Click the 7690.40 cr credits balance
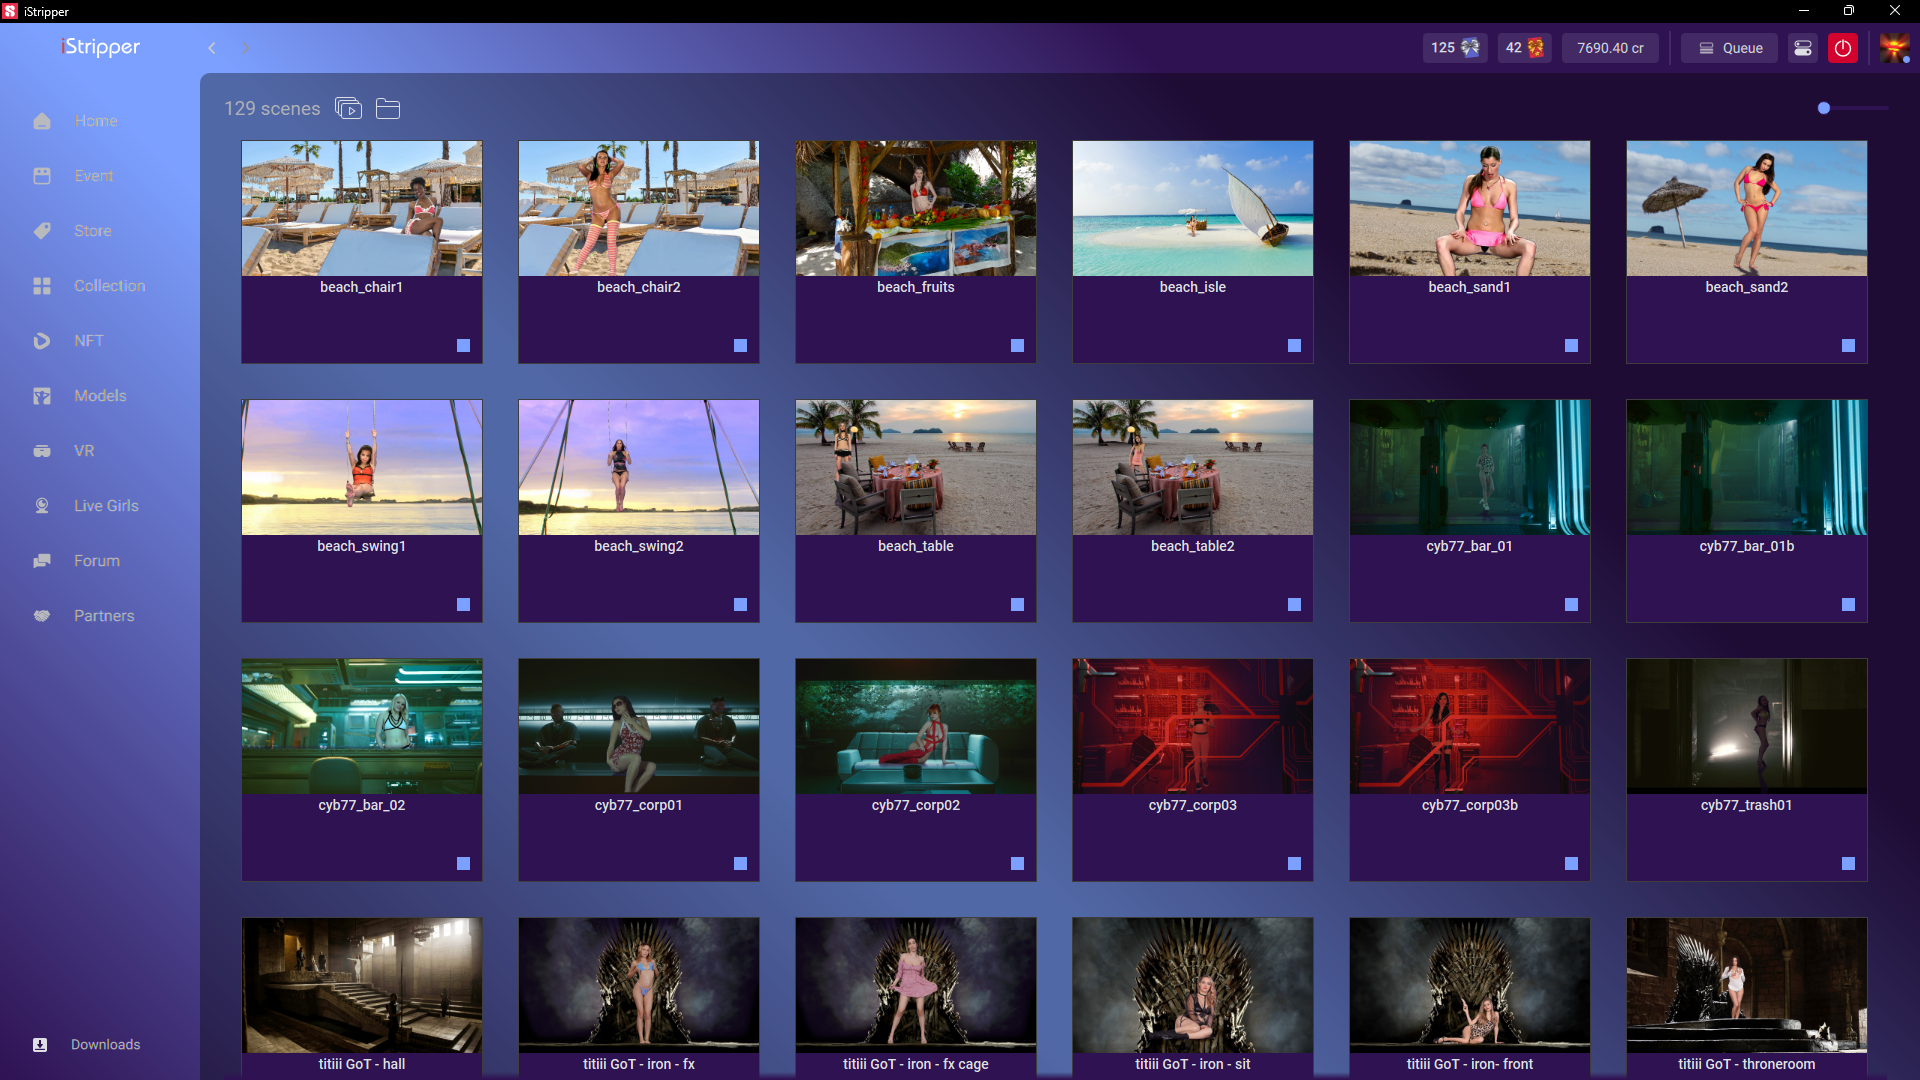The width and height of the screenshot is (1920, 1080). pyautogui.click(x=1610, y=48)
